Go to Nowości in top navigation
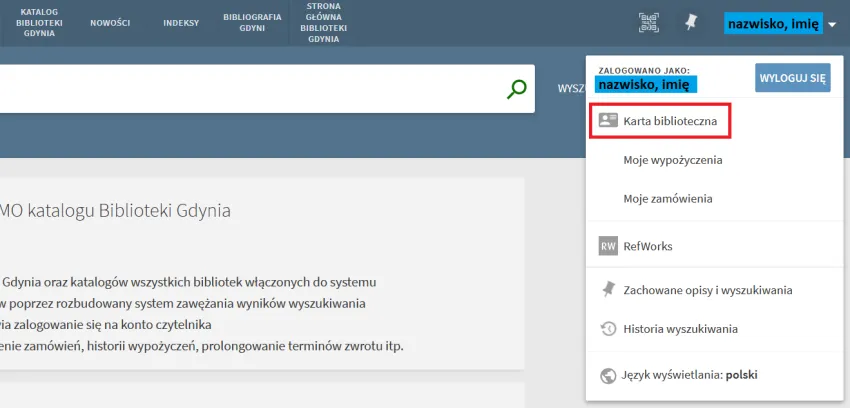The height and width of the screenshot is (408, 850). (110, 22)
